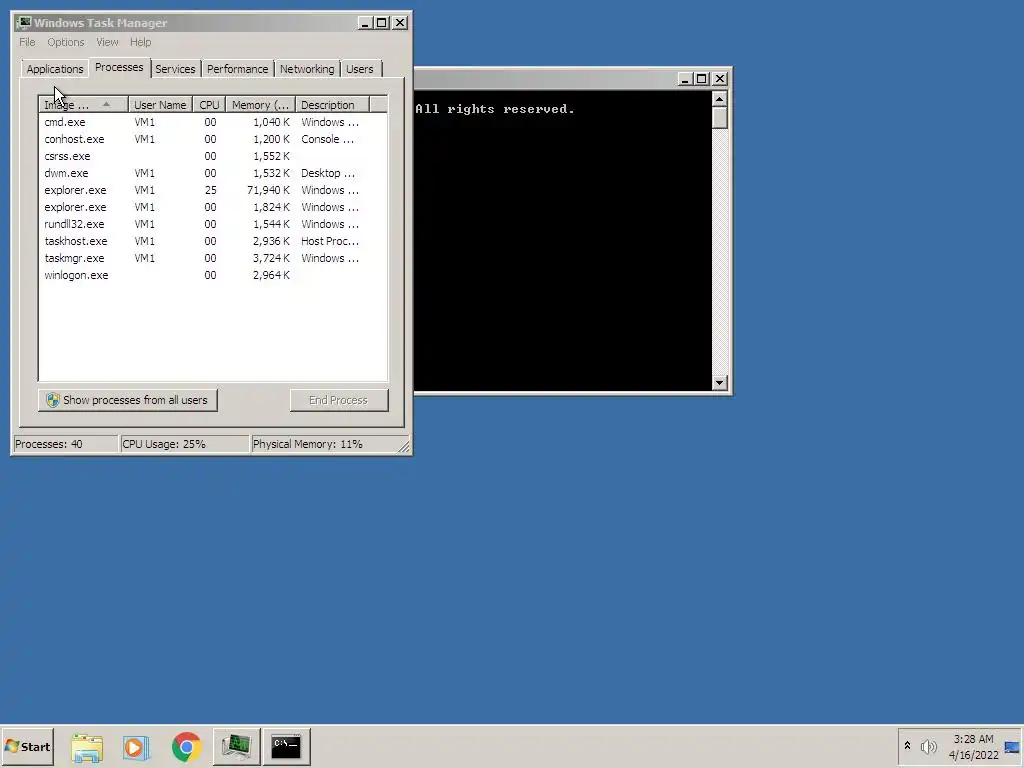Image resolution: width=1024 pixels, height=768 pixels.
Task: Switch to the Services tab
Action: point(175,69)
